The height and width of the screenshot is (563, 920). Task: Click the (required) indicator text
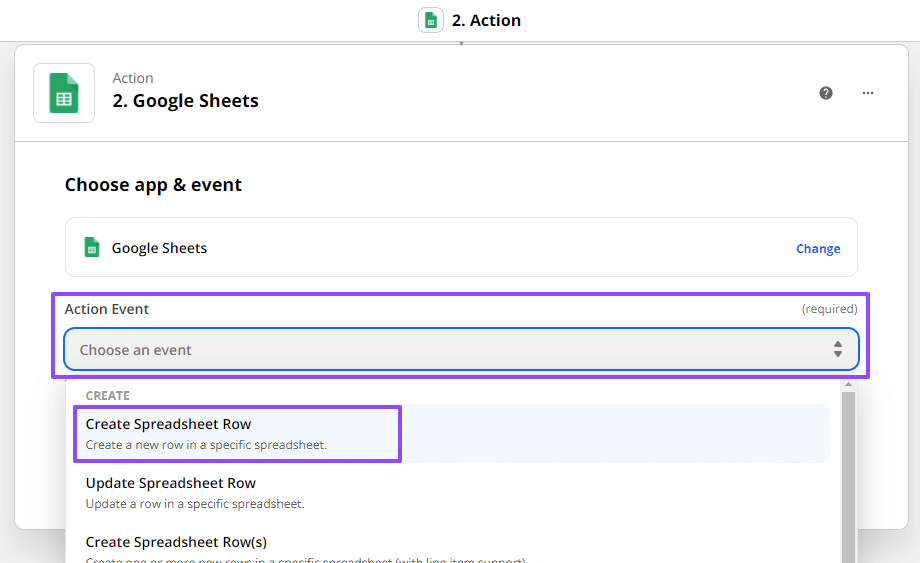click(829, 309)
